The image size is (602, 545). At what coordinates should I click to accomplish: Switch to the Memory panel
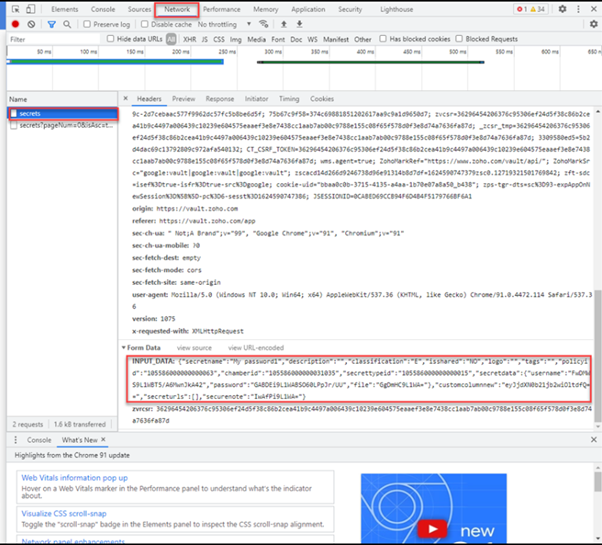(x=266, y=9)
